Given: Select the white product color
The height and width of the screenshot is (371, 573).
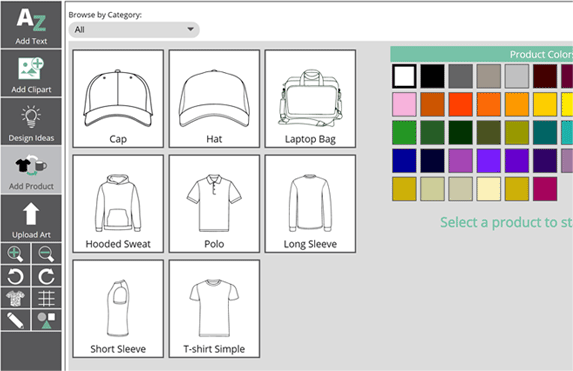Looking at the screenshot, I should (404, 76).
